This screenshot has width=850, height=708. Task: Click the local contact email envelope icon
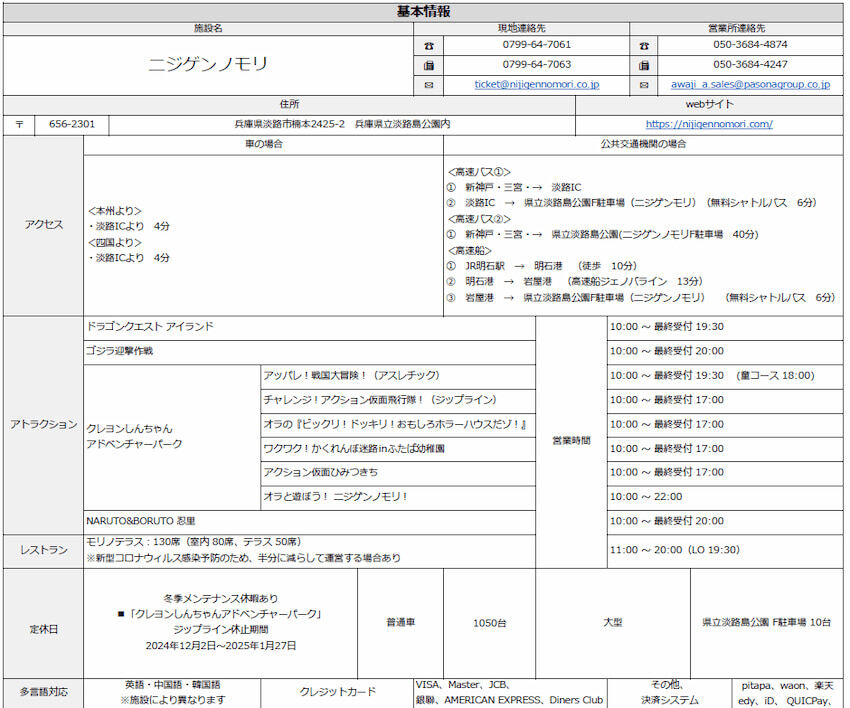coord(429,85)
